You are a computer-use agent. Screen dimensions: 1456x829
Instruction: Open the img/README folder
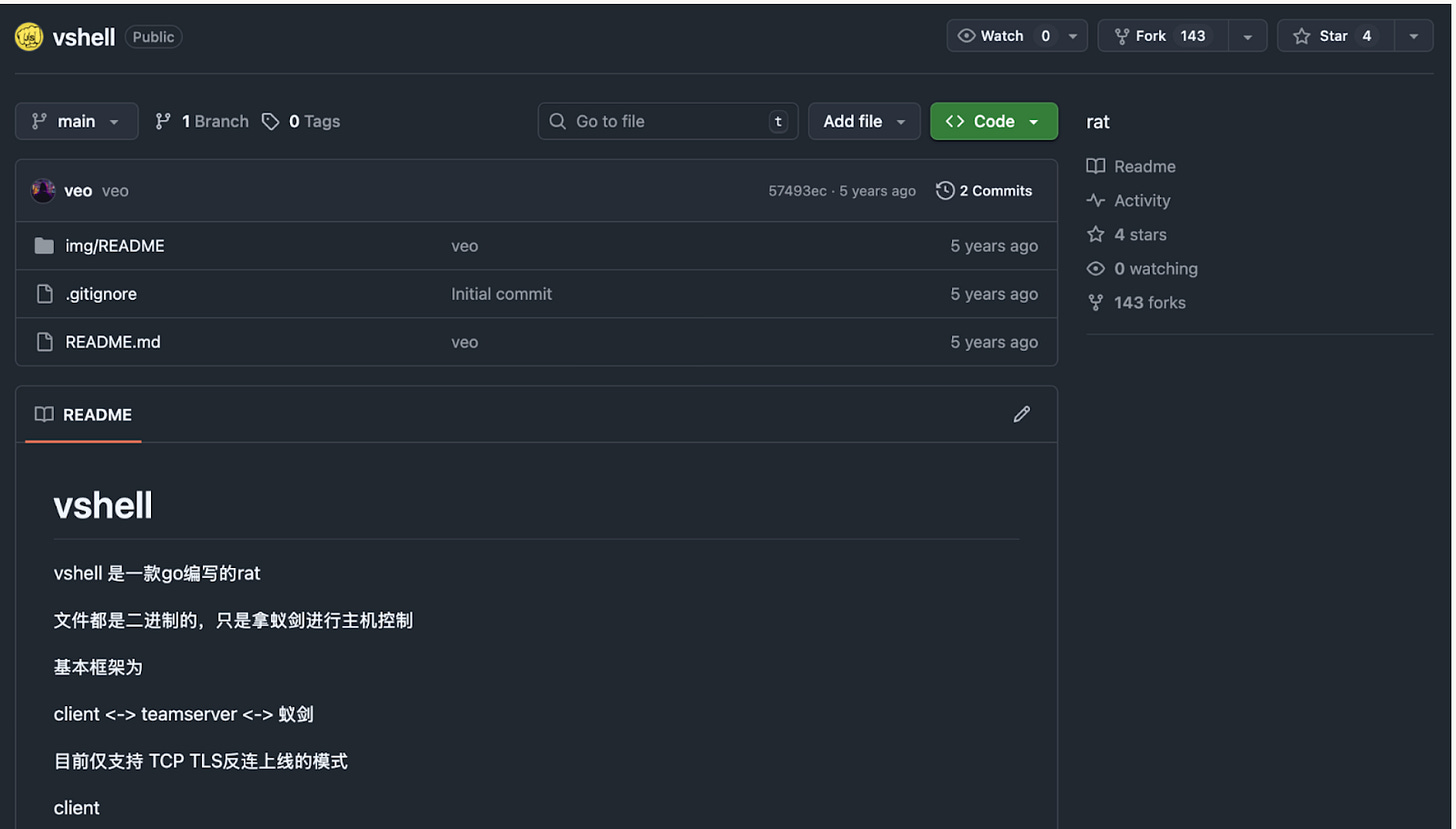(115, 246)
